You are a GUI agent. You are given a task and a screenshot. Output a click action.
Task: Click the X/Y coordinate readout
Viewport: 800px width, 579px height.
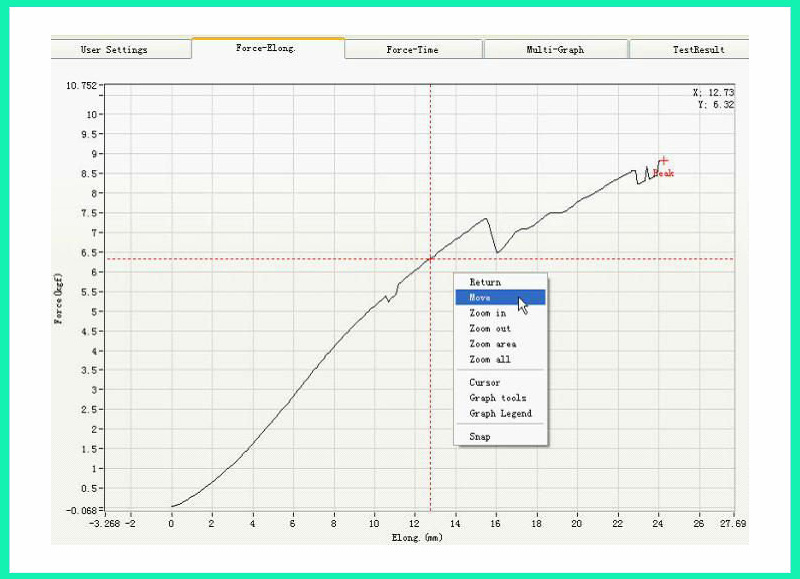pos(713,98)
